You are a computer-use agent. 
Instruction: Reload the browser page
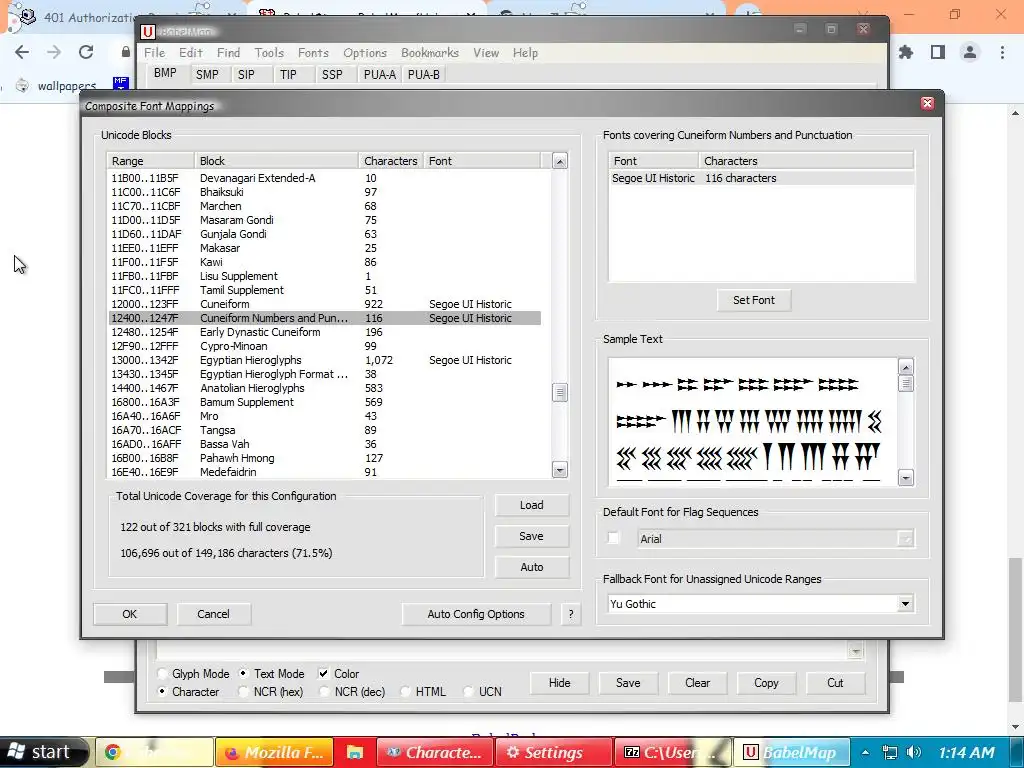tap(86, 52)
